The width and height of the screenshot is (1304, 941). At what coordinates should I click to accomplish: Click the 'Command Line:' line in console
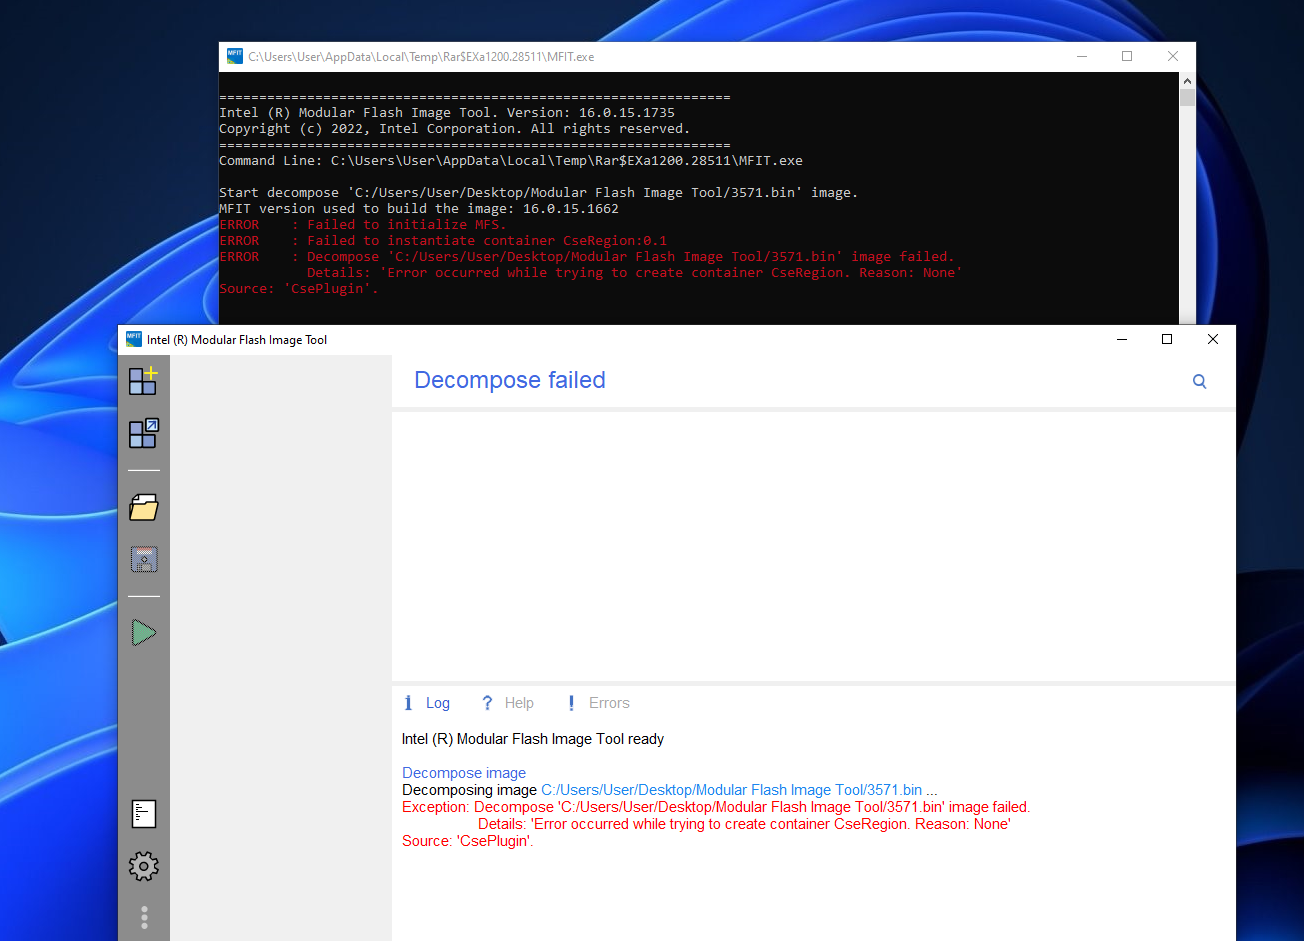click(x=511, y=161)
